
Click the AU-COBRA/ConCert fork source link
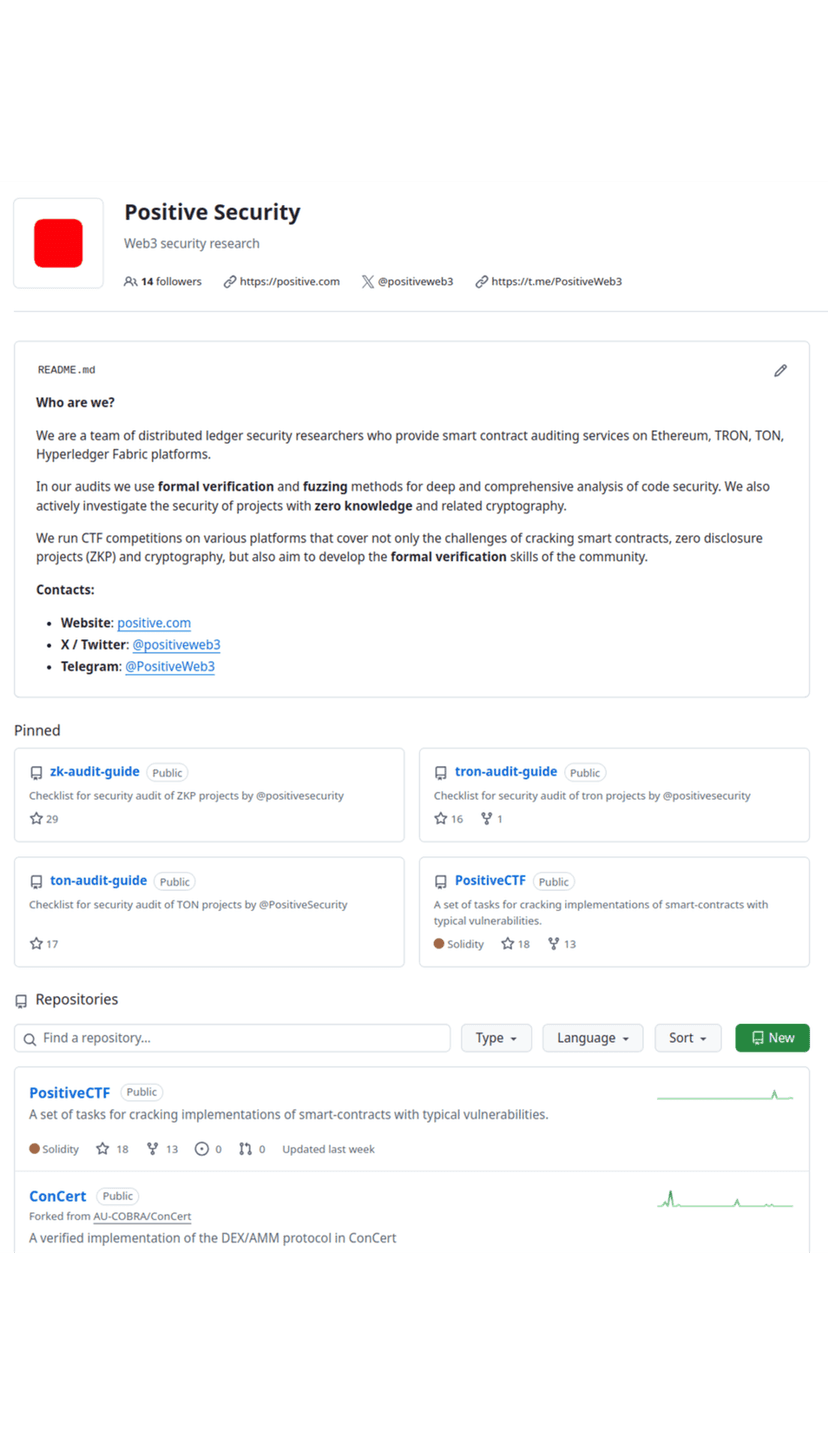tap(142, 1217)
